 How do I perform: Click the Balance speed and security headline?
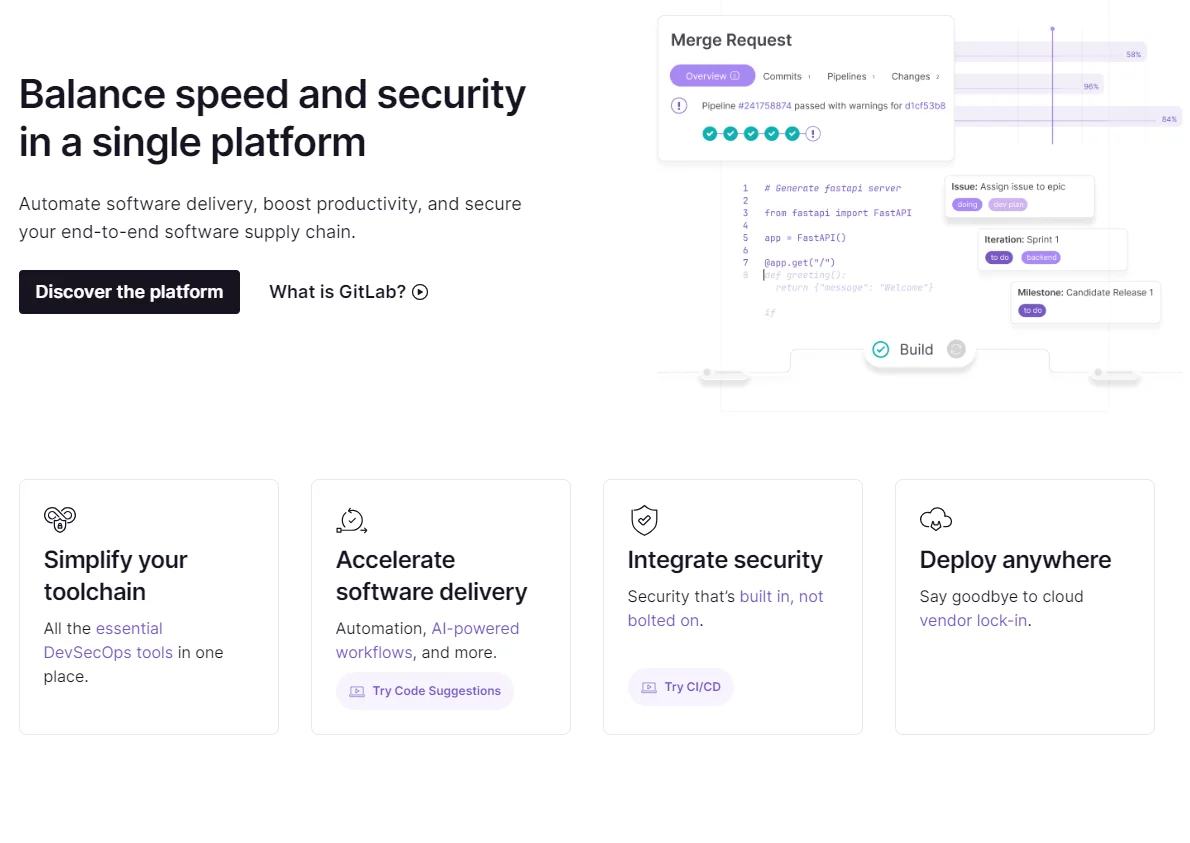coord(272,118)
